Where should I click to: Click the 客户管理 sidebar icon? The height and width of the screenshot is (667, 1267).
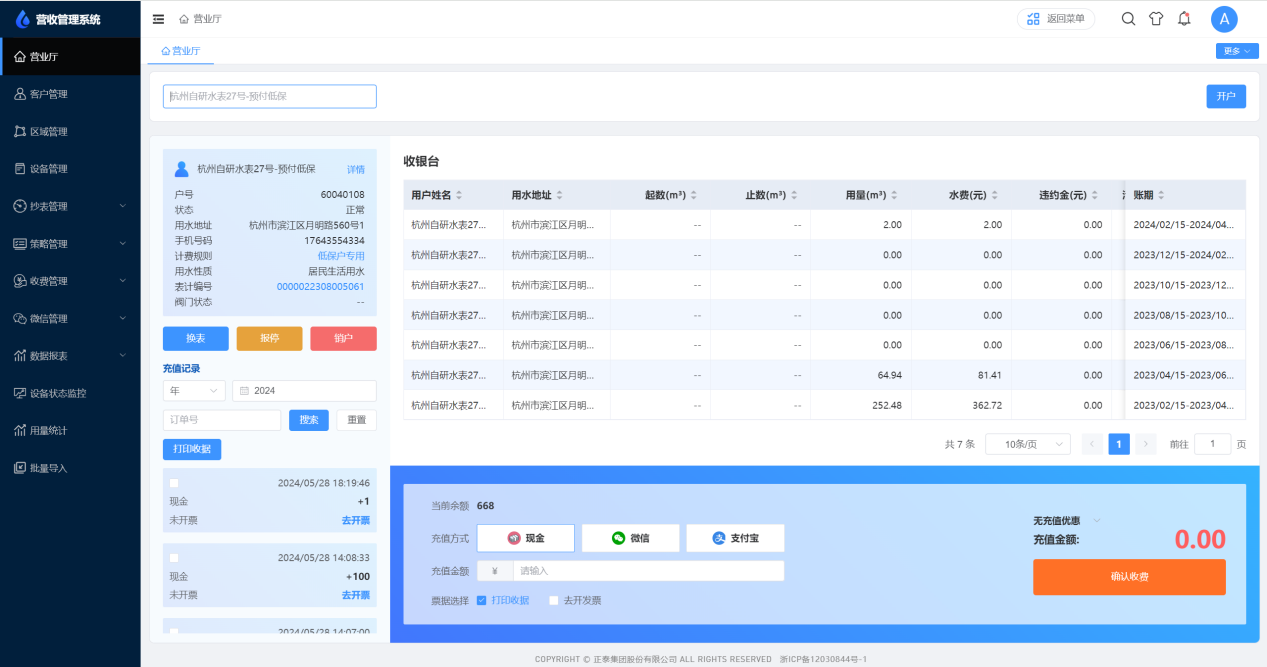point(20,94)
